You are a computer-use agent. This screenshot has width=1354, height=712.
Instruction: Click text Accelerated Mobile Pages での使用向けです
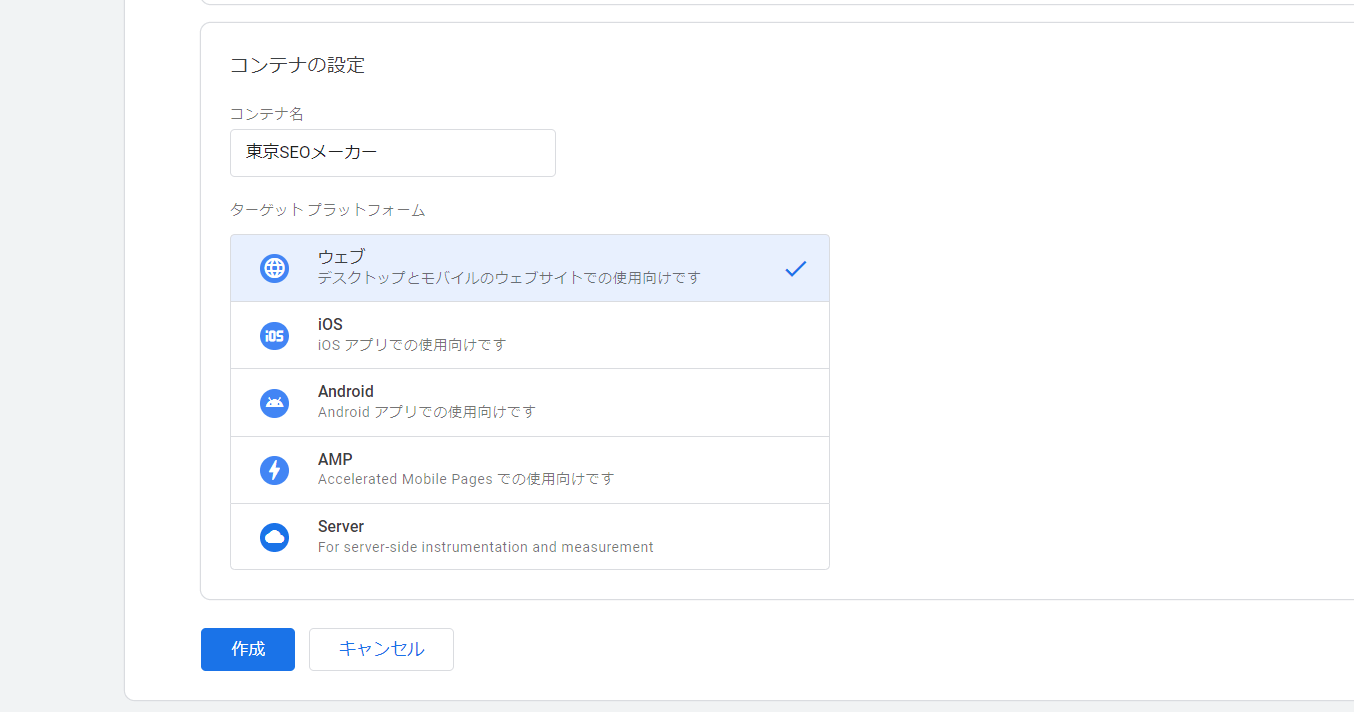click(x=466, y=479)
